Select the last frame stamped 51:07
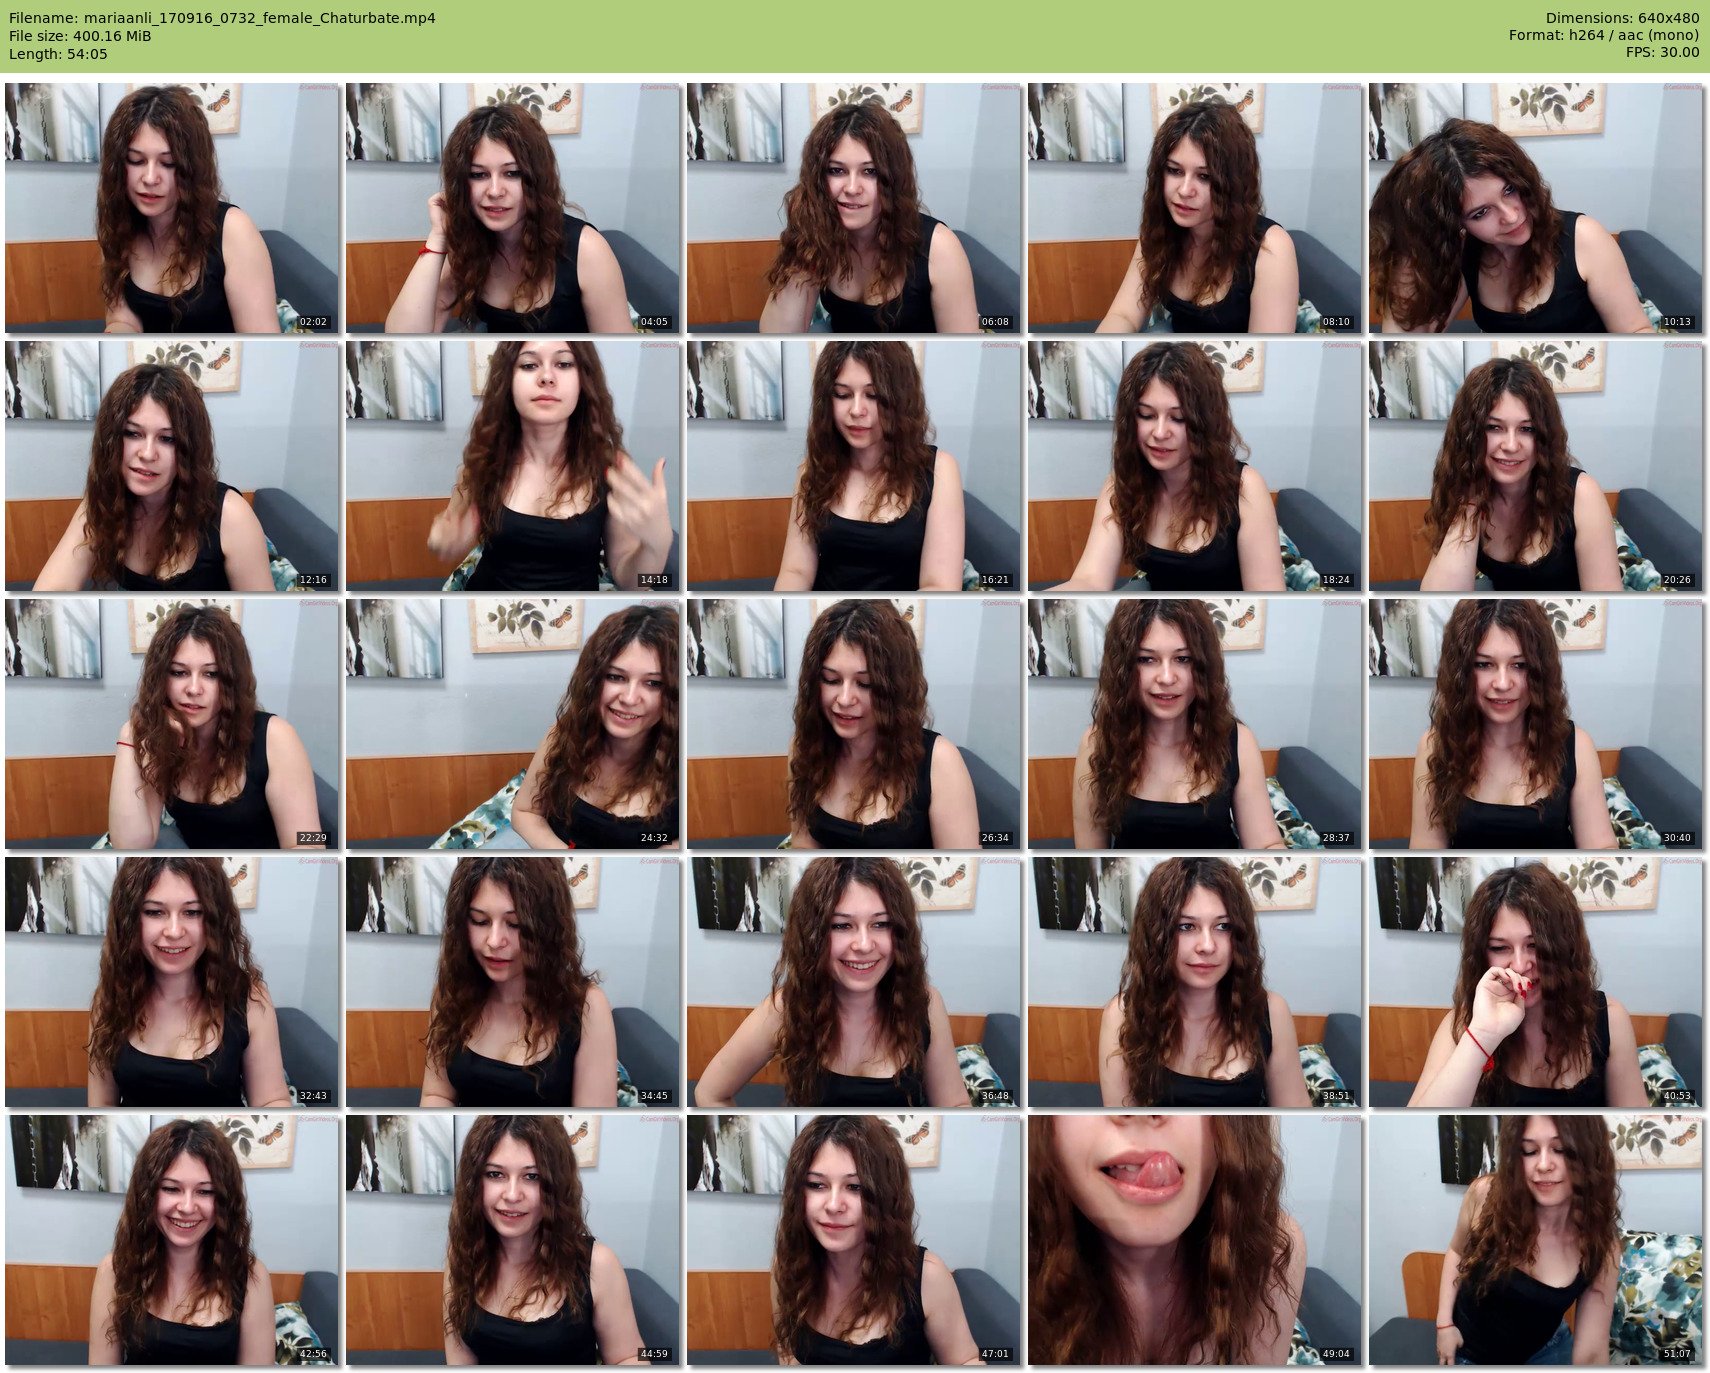Screen dimensions: 1710x1373 point(1536,1240)
